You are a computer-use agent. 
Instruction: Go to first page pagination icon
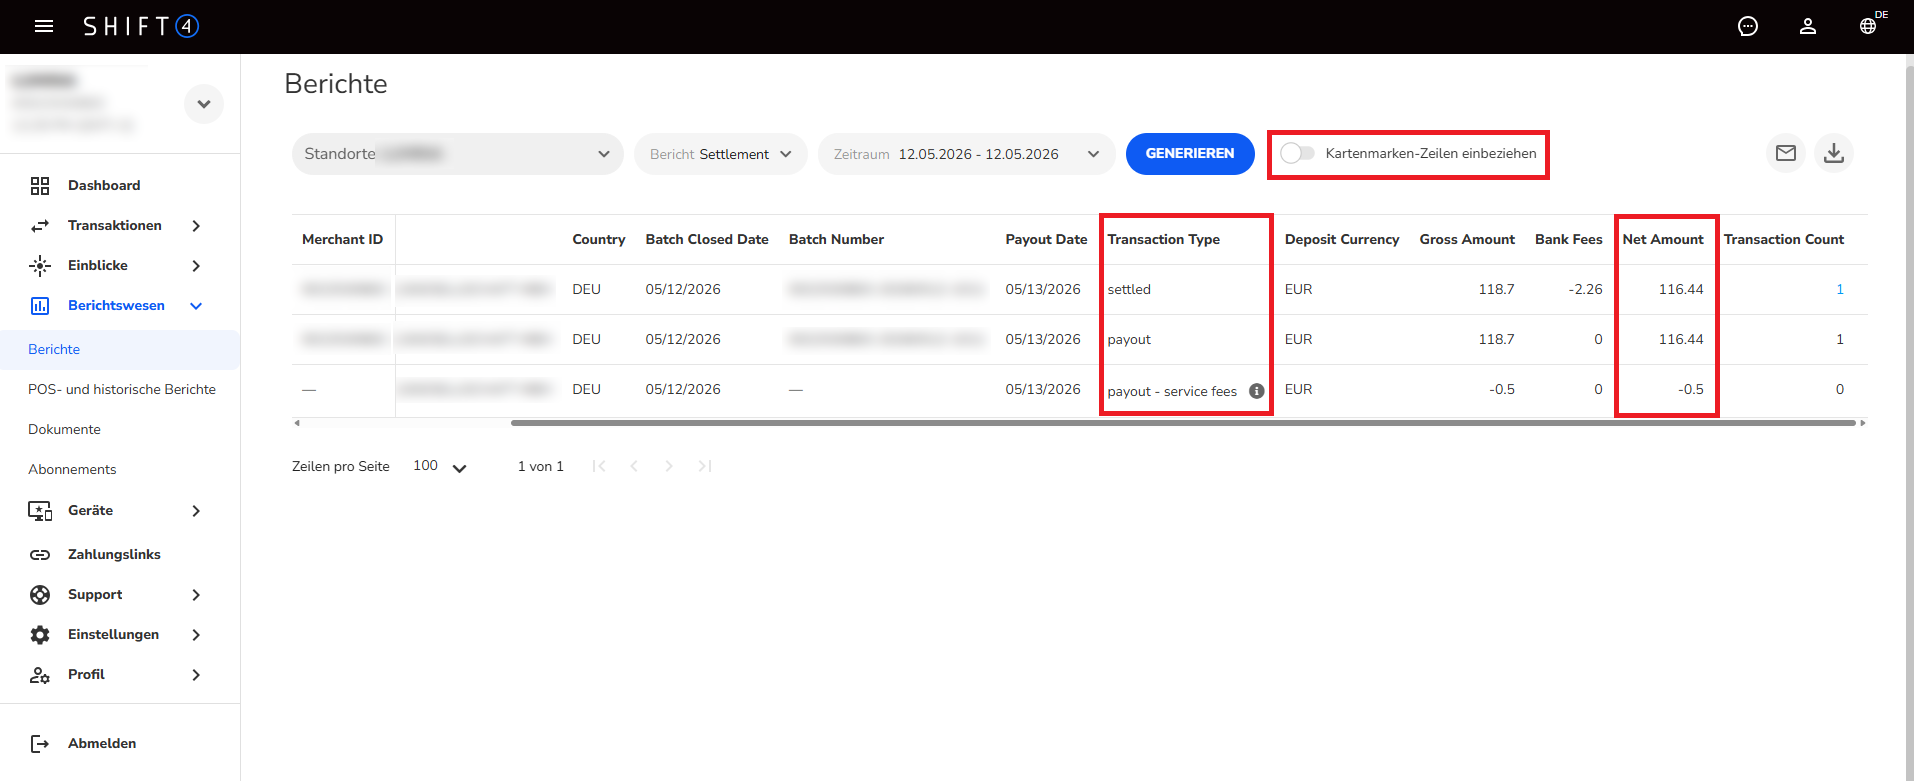tap(599, 466)
